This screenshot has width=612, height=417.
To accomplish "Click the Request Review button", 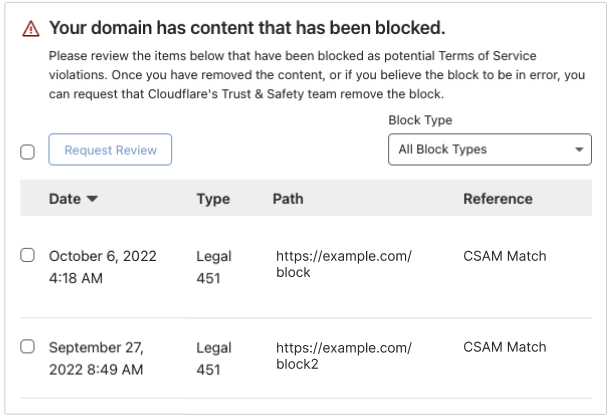I will tap(110, 150).
